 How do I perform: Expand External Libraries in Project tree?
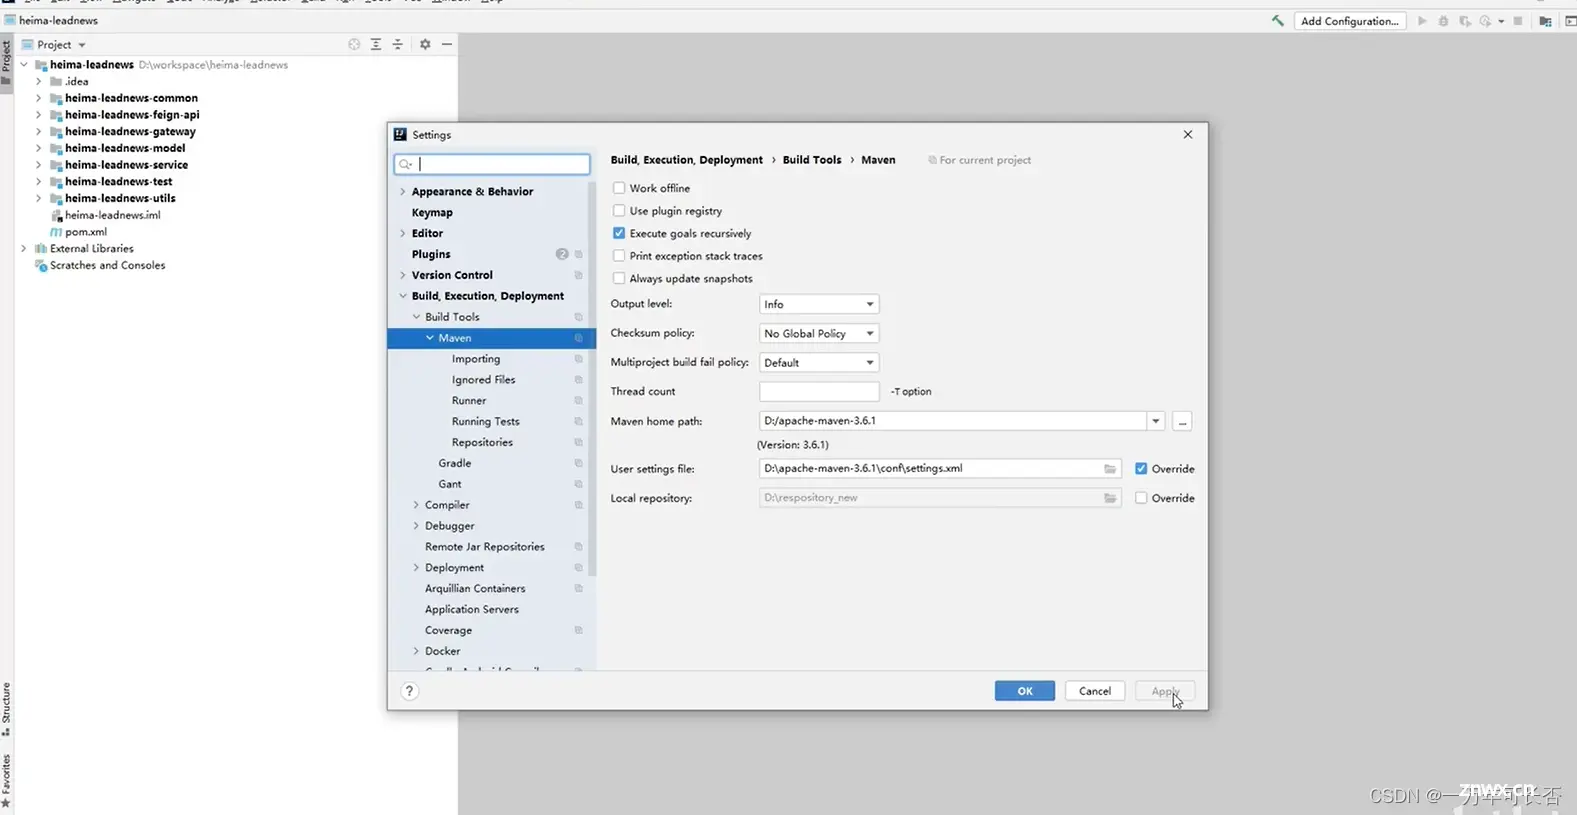point(23,248)
